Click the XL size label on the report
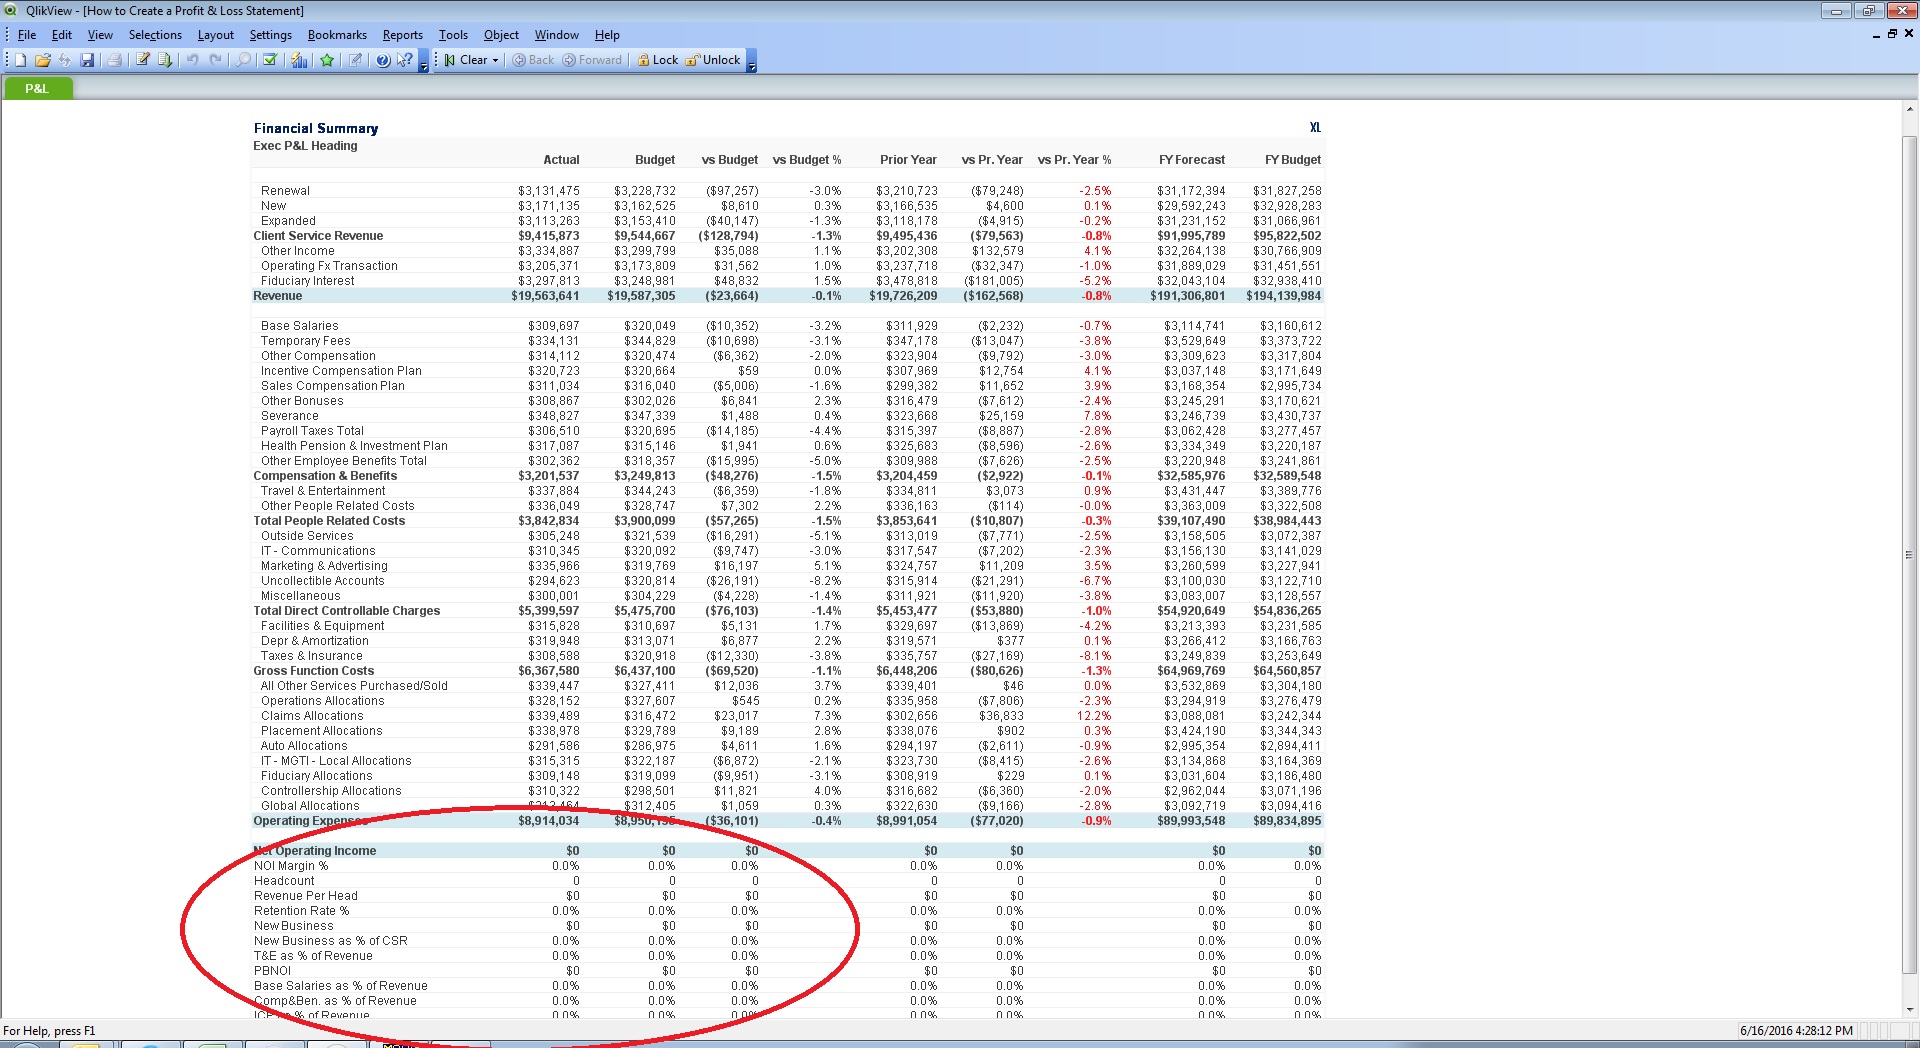The width and height of the screenshot is (1920, 1048). 1315,128
